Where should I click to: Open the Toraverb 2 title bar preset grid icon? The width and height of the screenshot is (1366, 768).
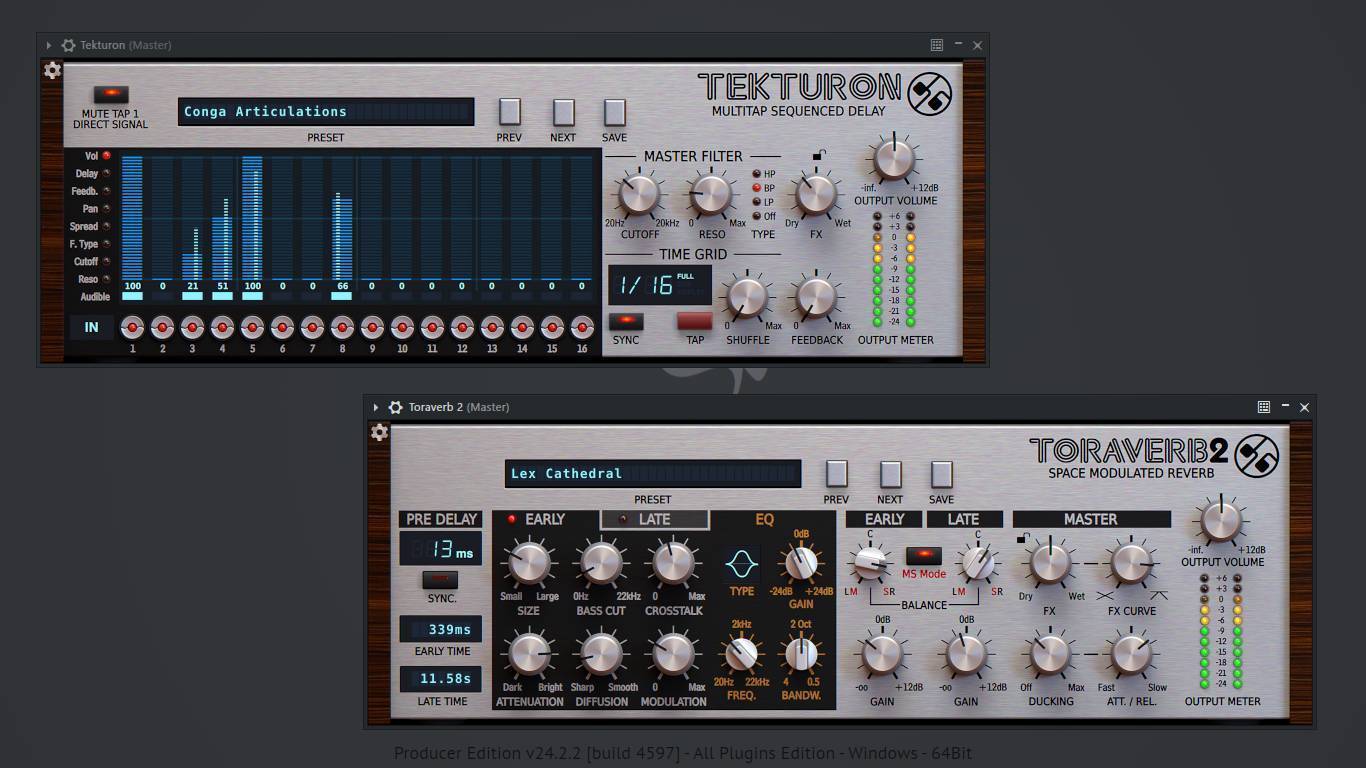(1263, 407)
